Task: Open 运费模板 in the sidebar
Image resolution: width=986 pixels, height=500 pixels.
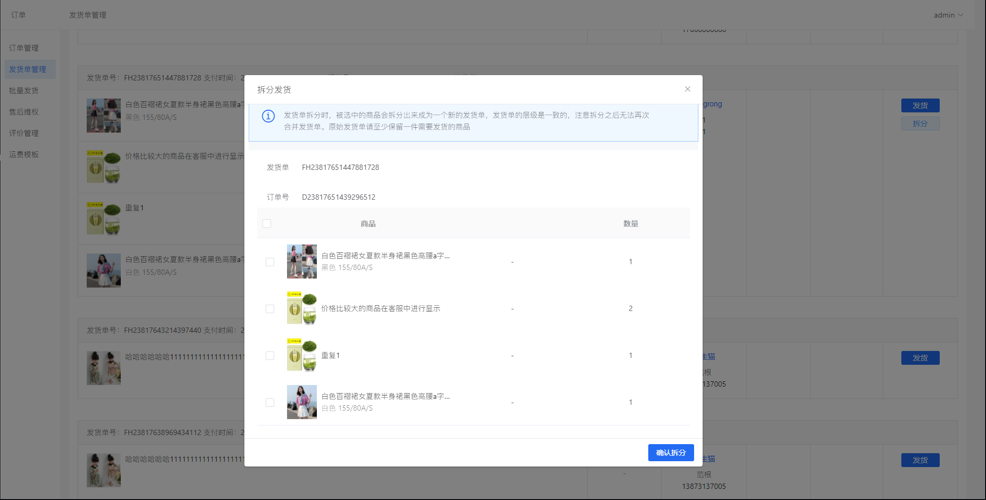Action: [24, 155]
